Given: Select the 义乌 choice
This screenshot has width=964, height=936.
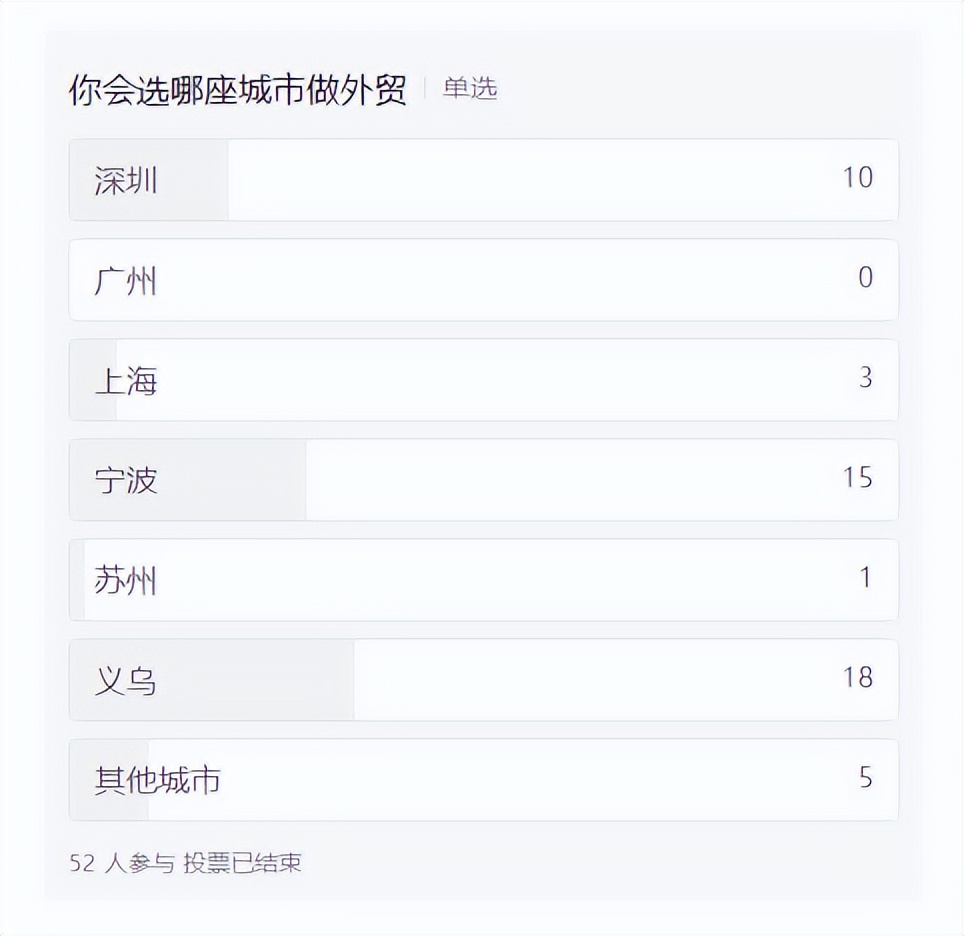Looking at the screenshot, I should 127,681.
